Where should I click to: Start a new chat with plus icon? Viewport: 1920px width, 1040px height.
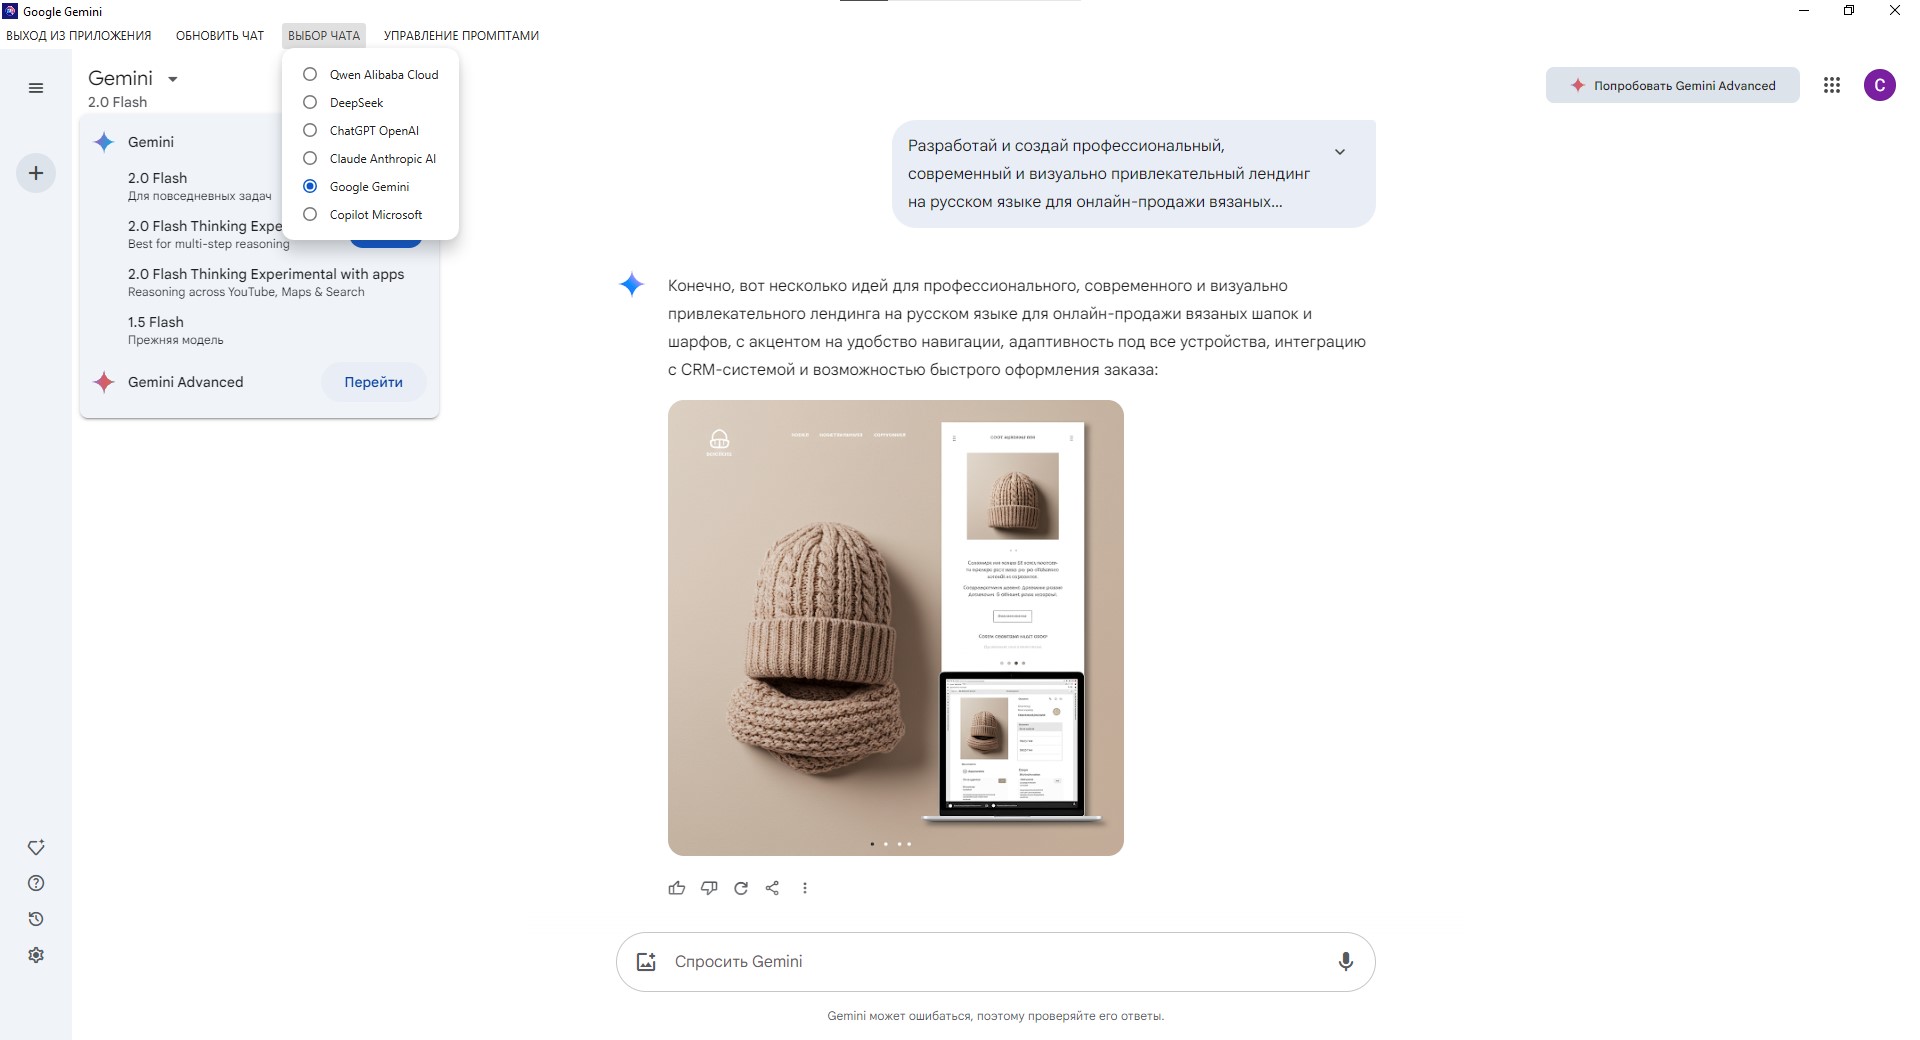36,173
